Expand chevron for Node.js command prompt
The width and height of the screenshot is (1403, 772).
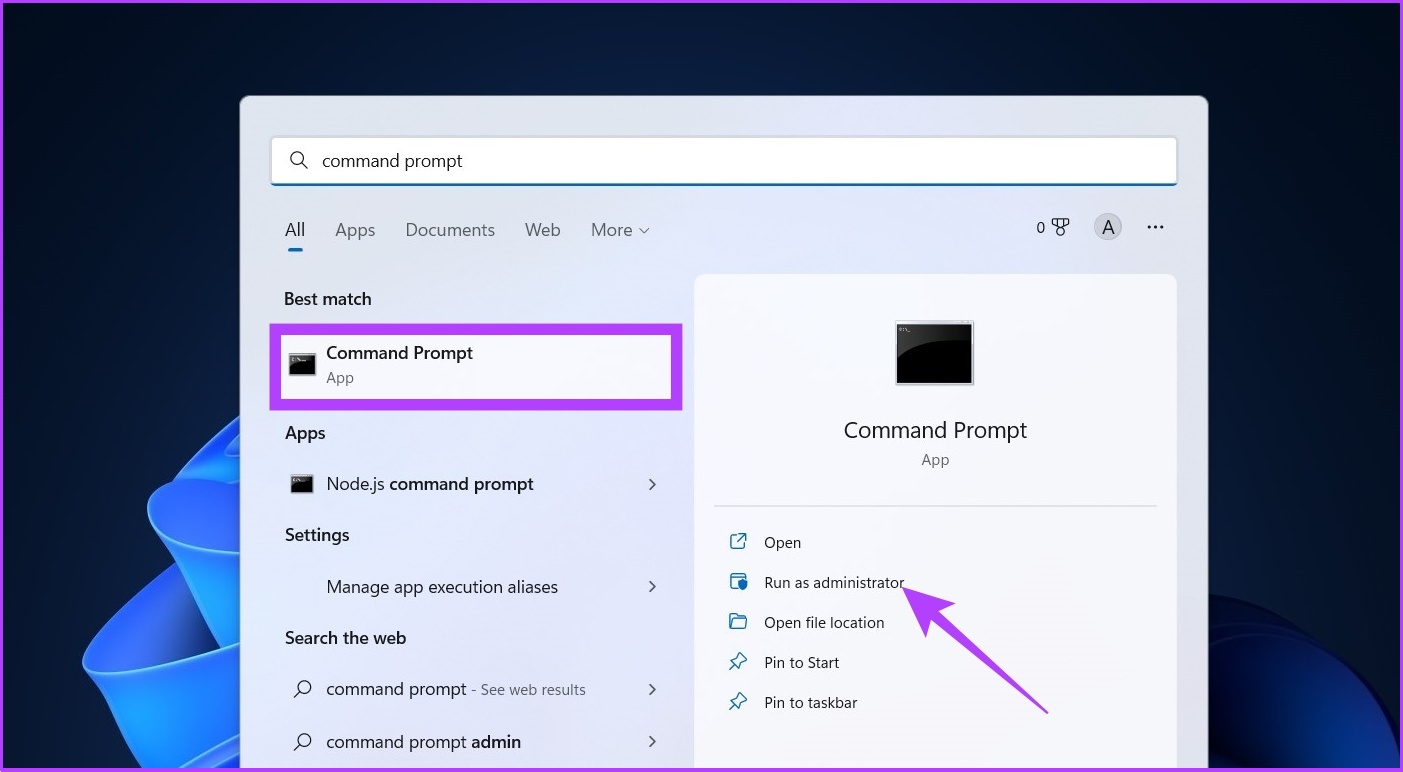pos(652,484)
